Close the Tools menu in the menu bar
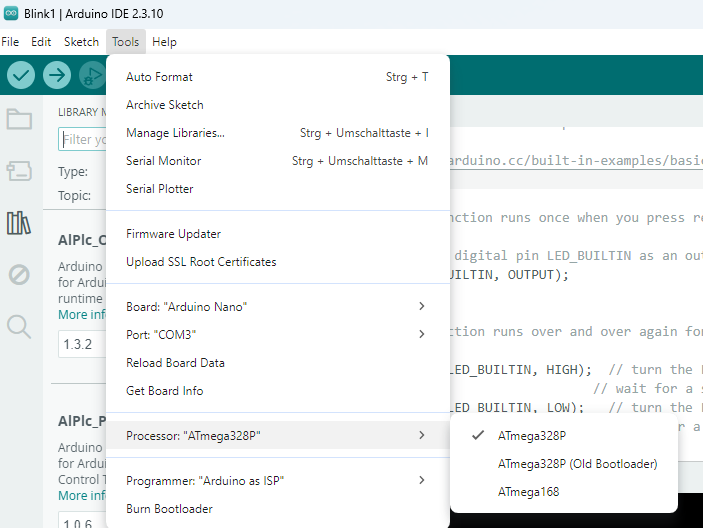The height and width of the screenshot is (528, 703). click(126, 42)
